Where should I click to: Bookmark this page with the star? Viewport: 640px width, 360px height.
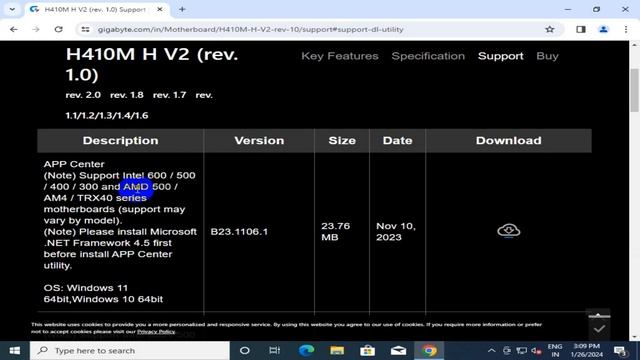coord(550,29)
